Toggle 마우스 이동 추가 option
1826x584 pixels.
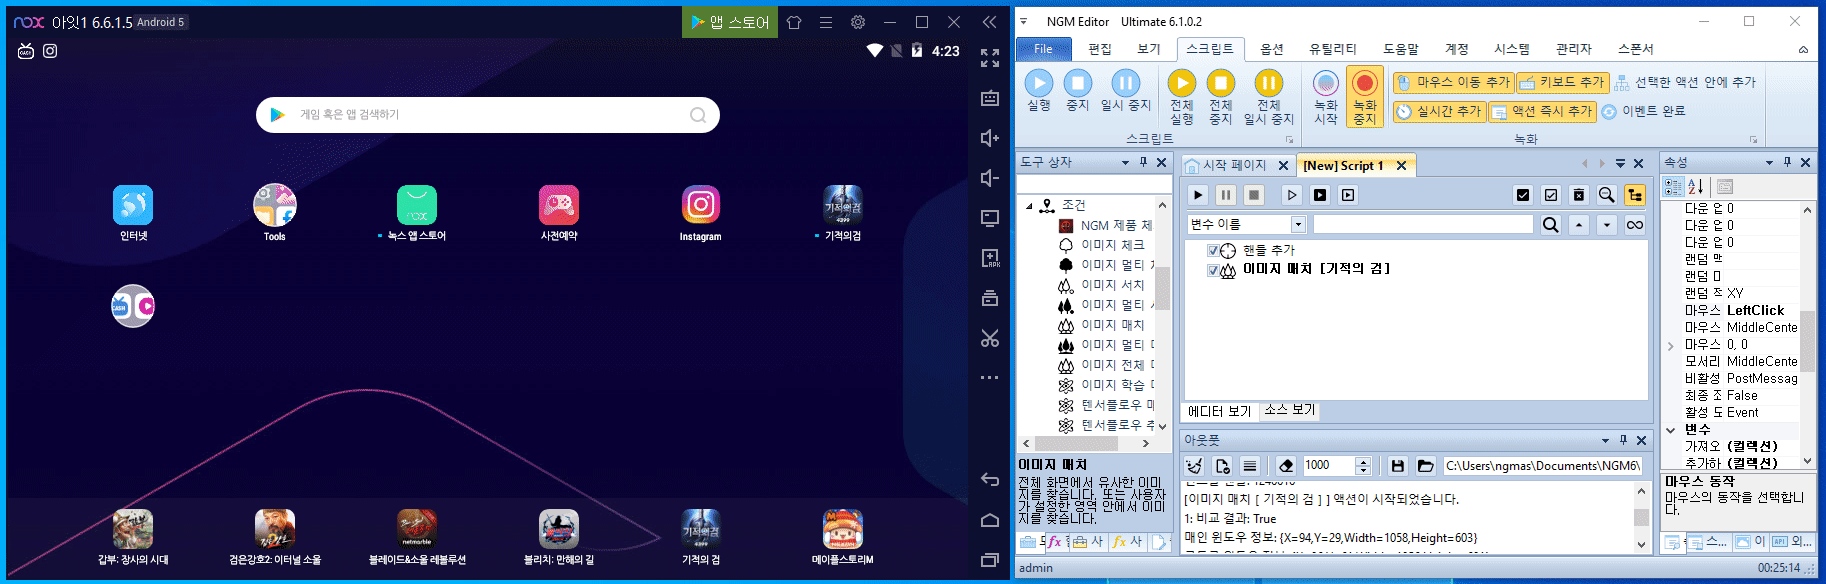tap(1453, 82)
